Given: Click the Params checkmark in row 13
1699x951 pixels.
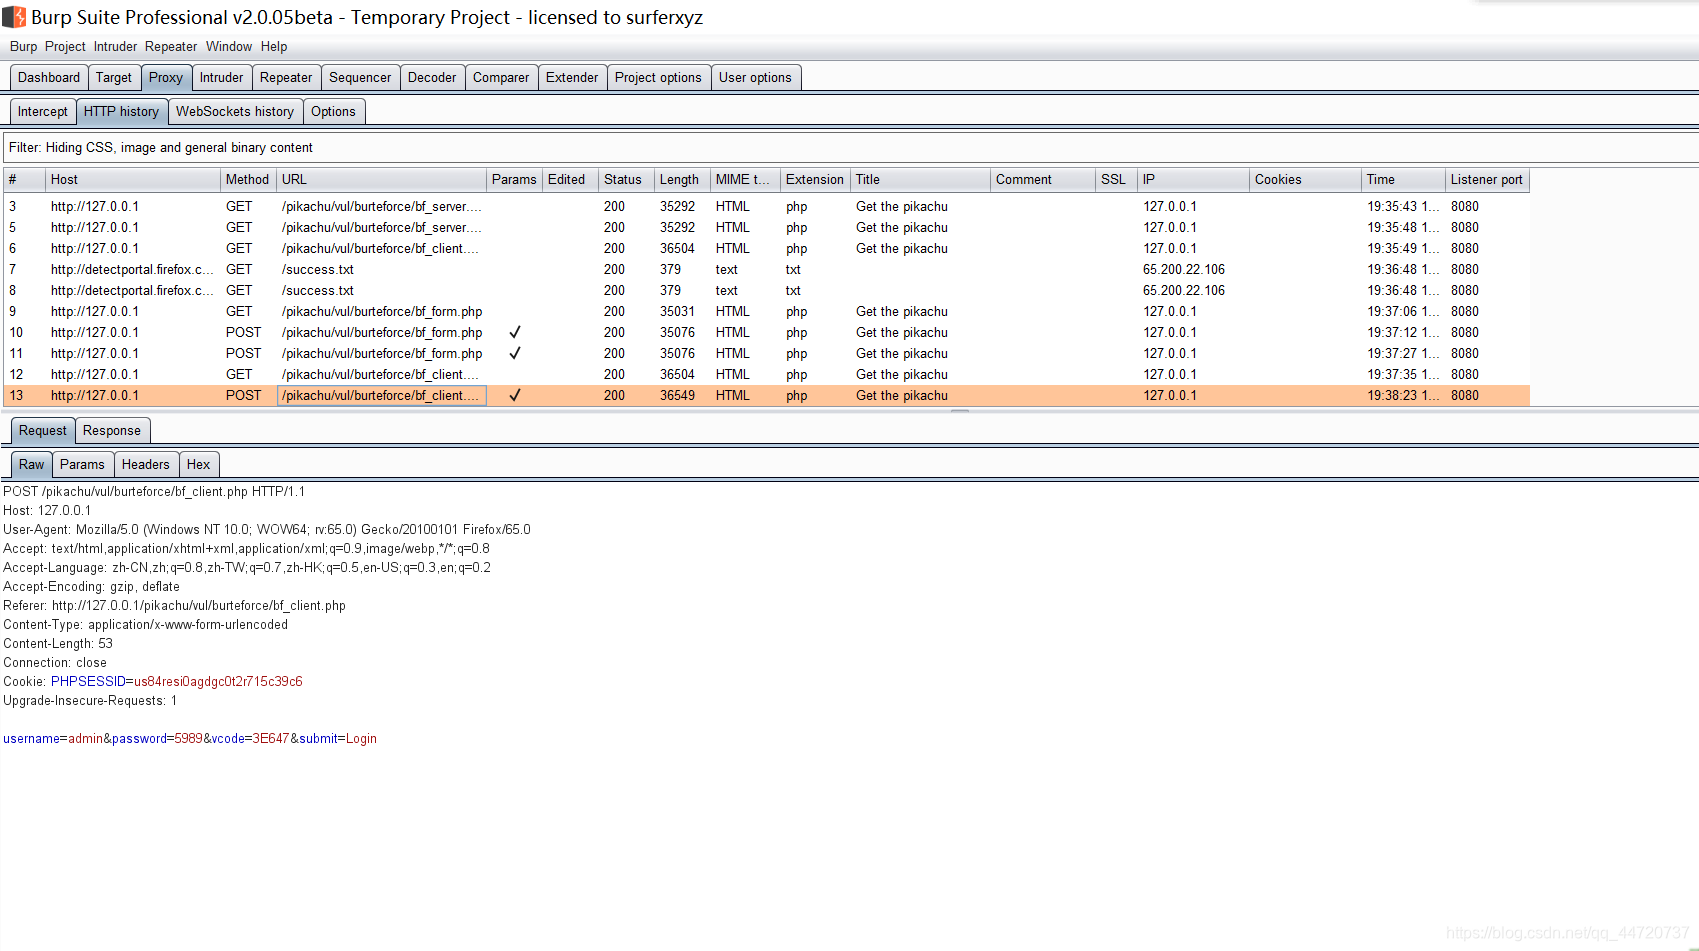Looking at the screenshot, I should pos(514,395).
